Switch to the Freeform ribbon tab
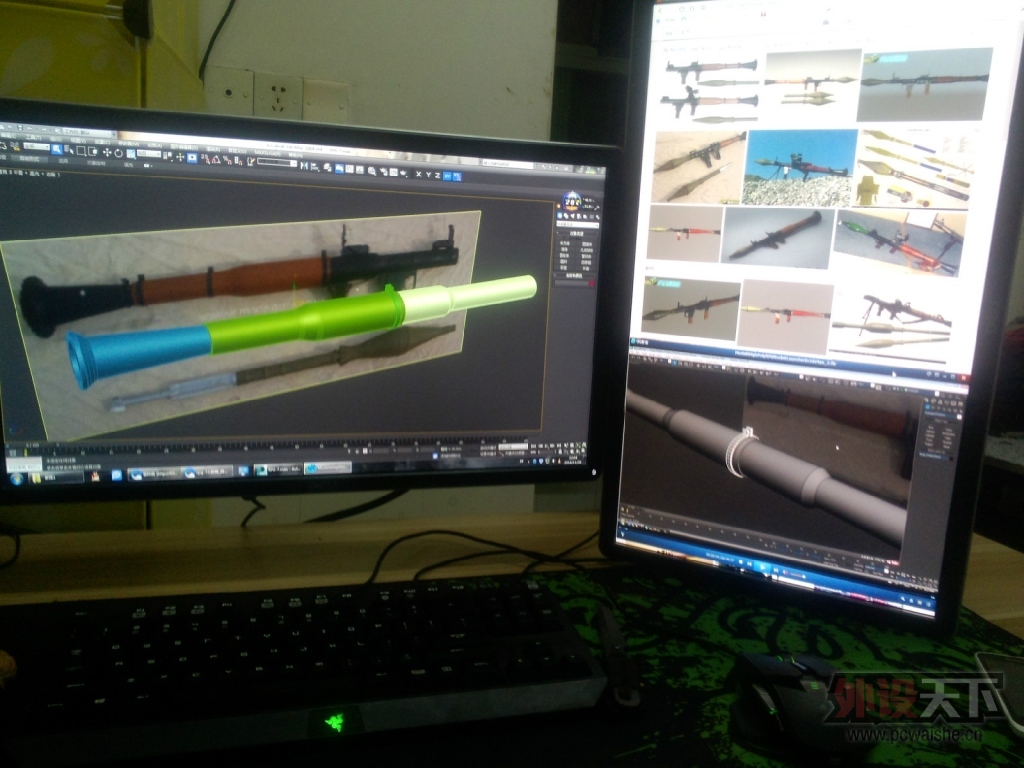The image size is (1024, 768). (x=29, y=159)
